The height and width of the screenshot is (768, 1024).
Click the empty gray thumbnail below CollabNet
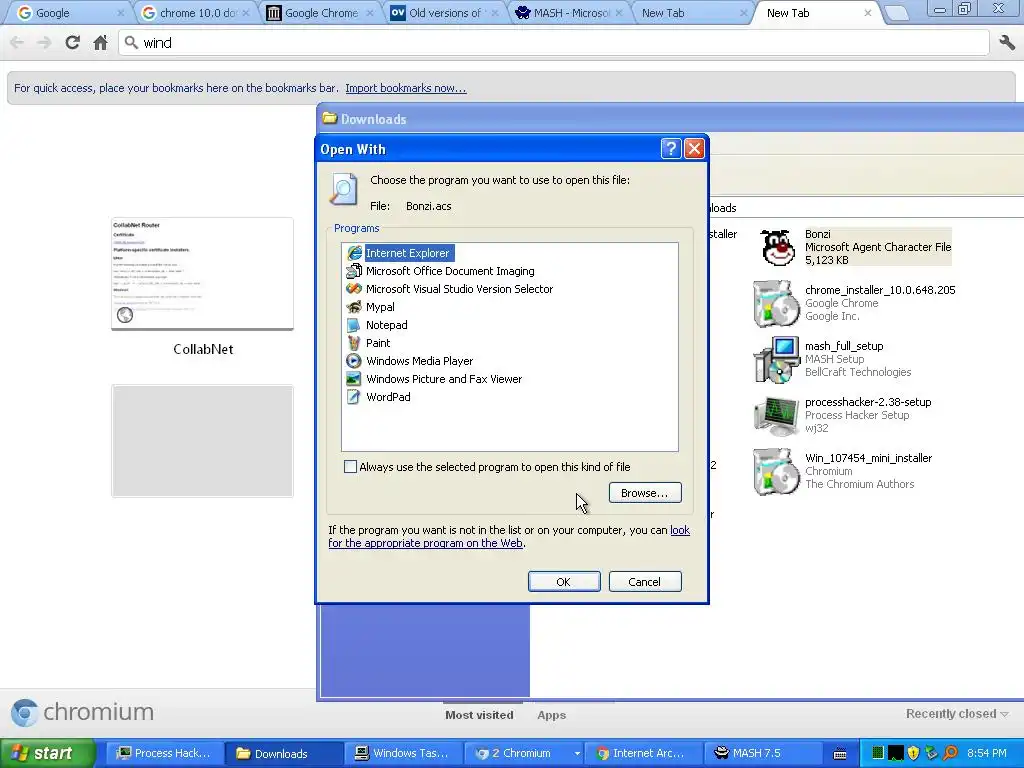[202, 441]
